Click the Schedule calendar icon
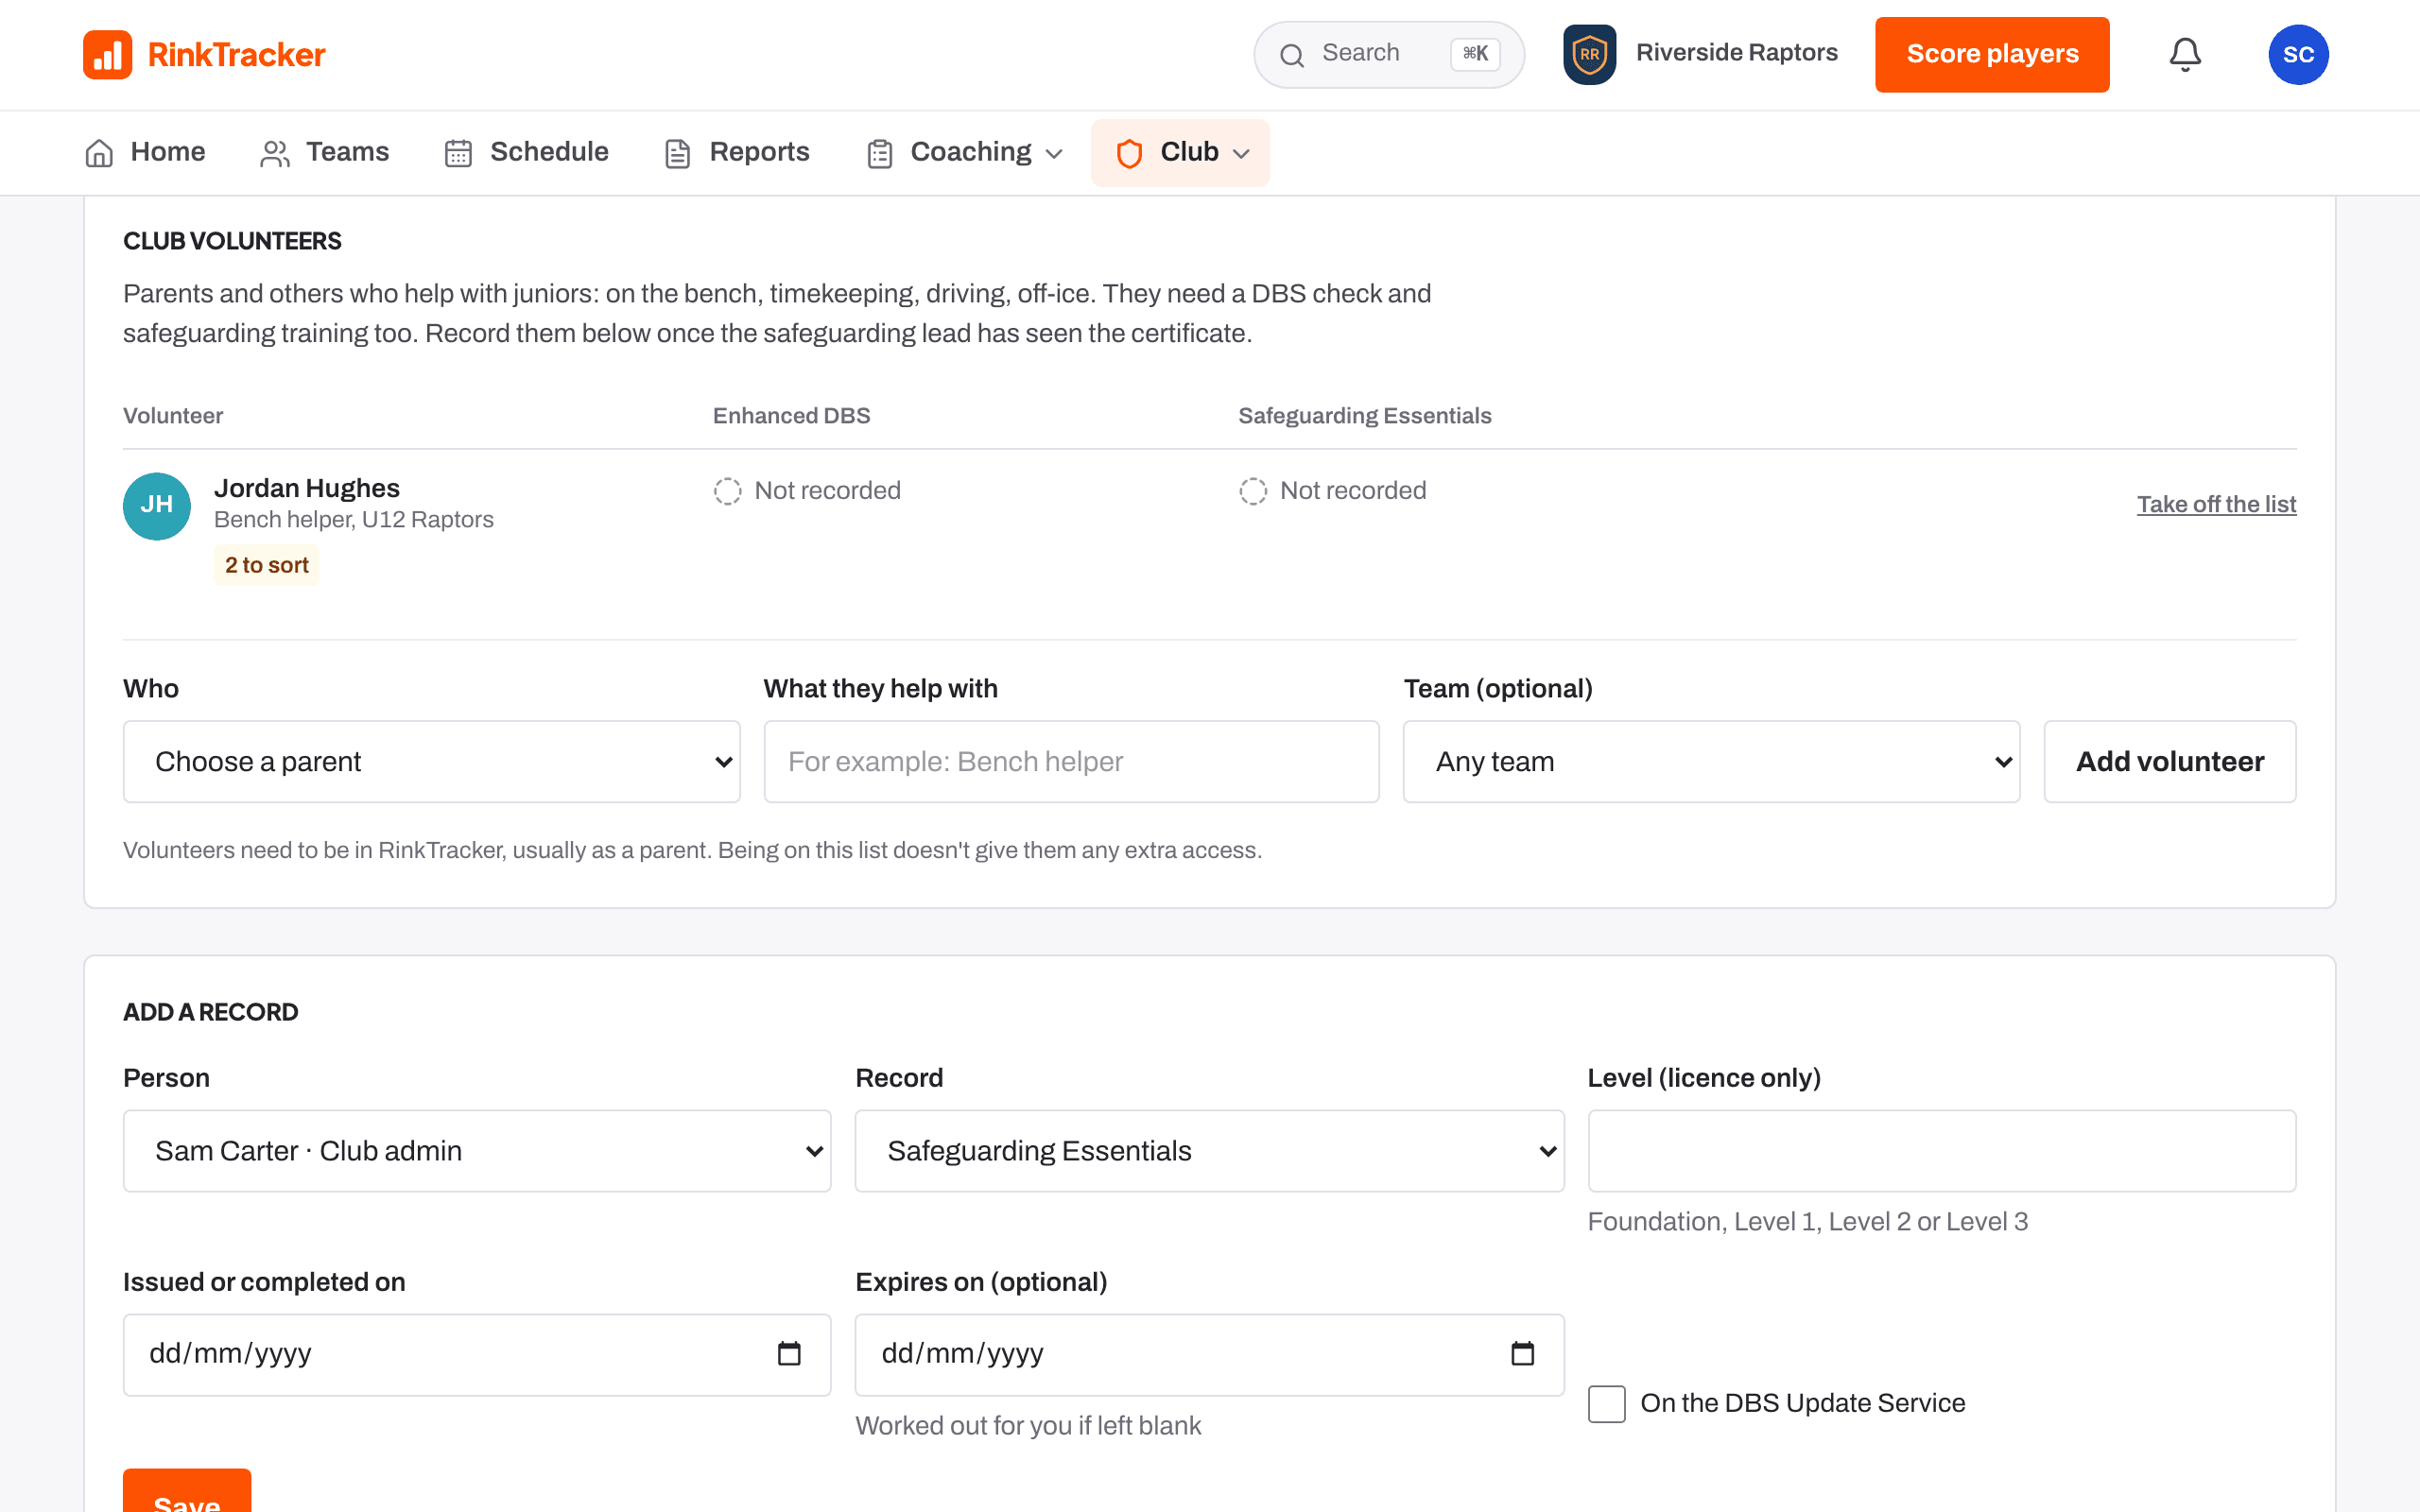This screenshot has height=1512, width=2420. [458, 153]
